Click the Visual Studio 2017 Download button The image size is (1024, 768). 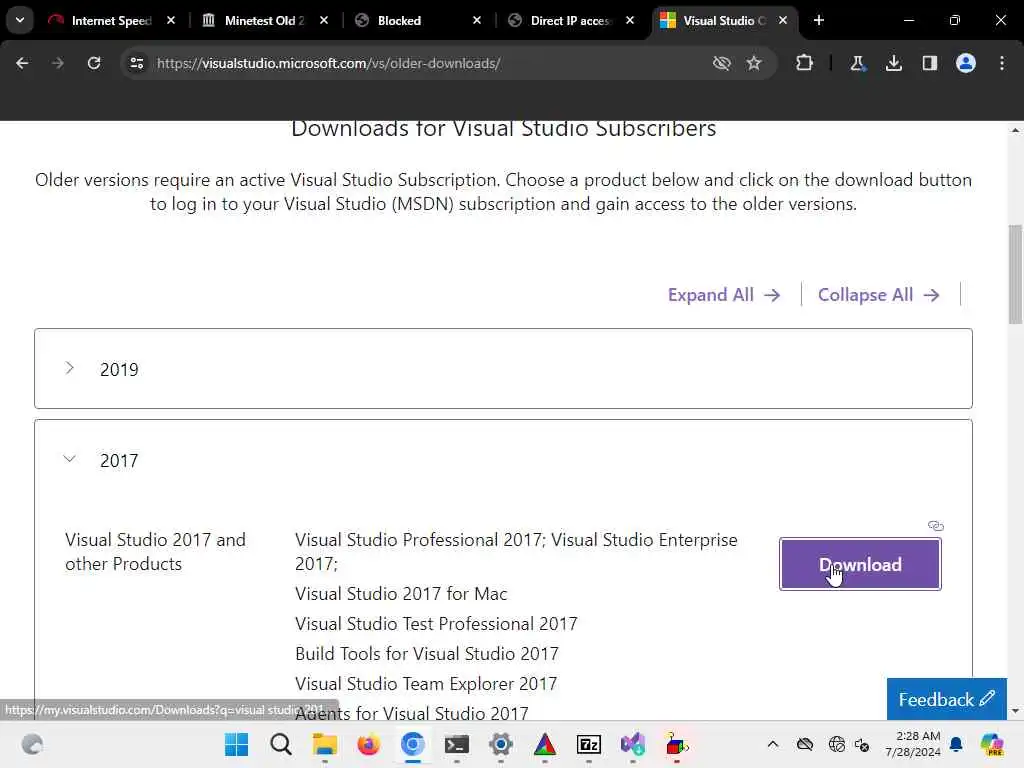(x=860, y=564)
